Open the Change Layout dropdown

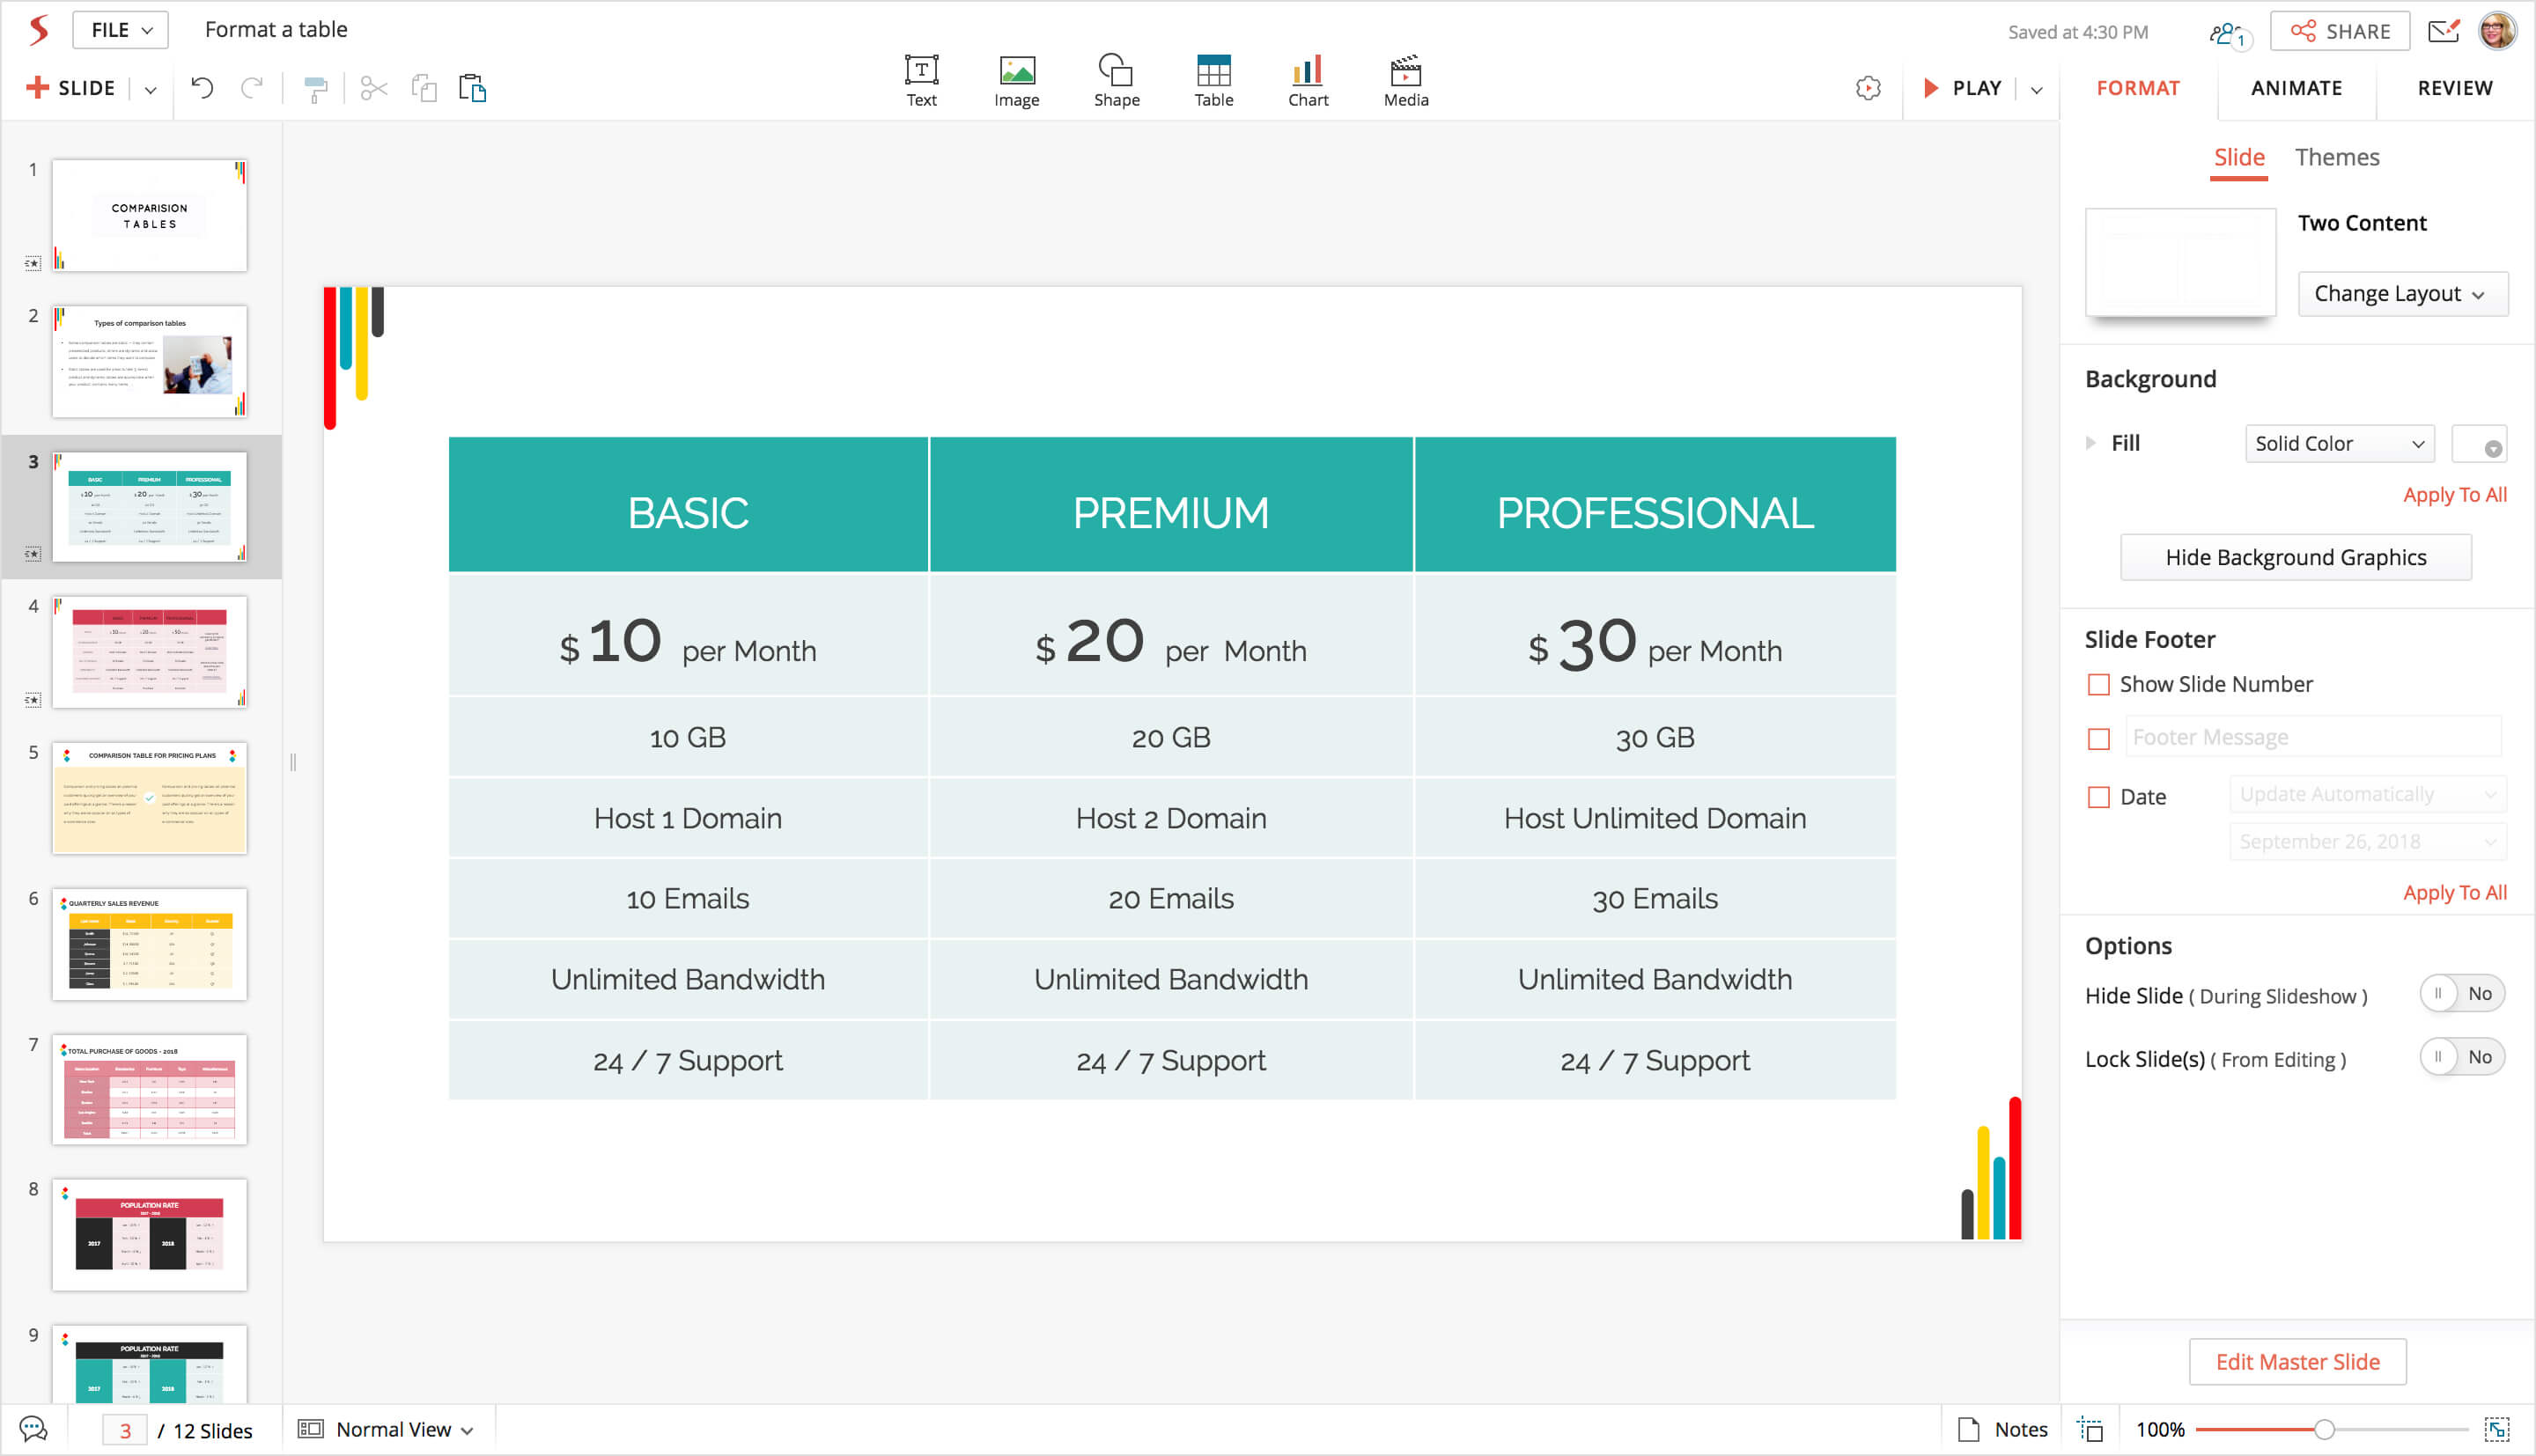point(2401,294)
